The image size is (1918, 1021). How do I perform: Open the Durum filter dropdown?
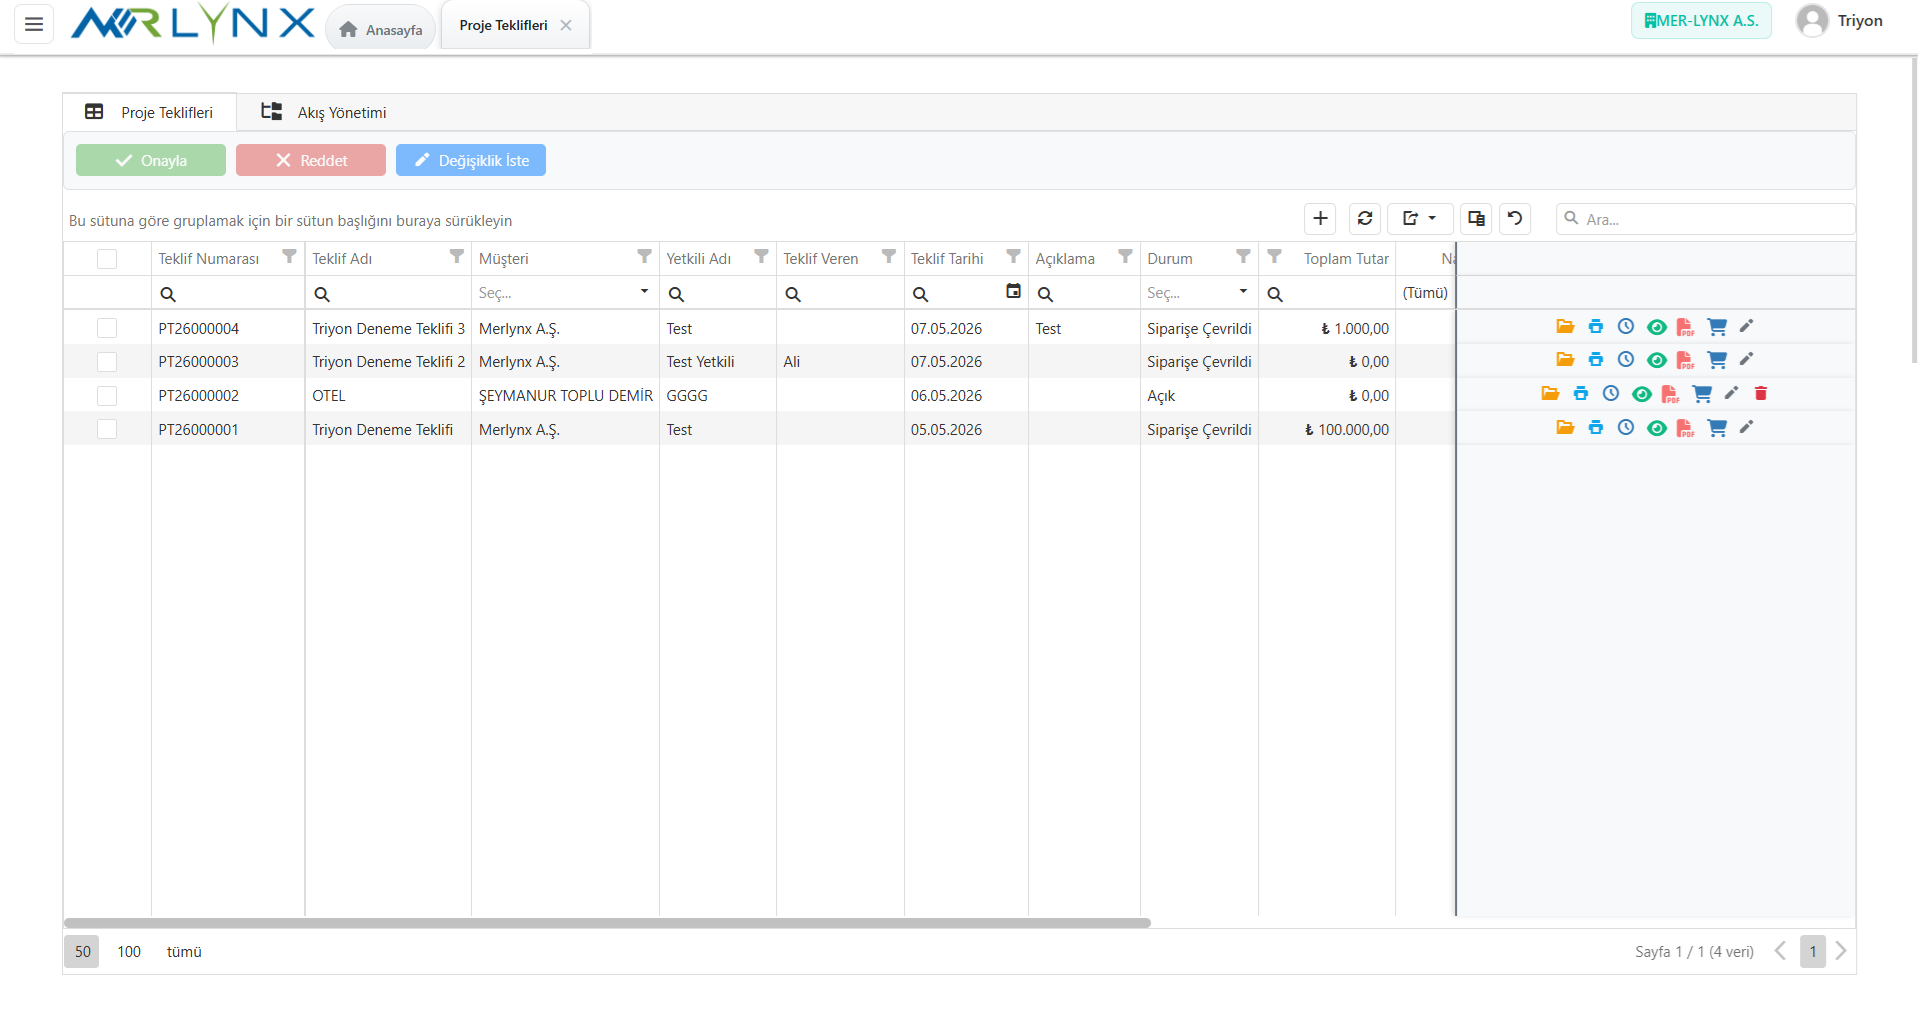coord(1243,292)
